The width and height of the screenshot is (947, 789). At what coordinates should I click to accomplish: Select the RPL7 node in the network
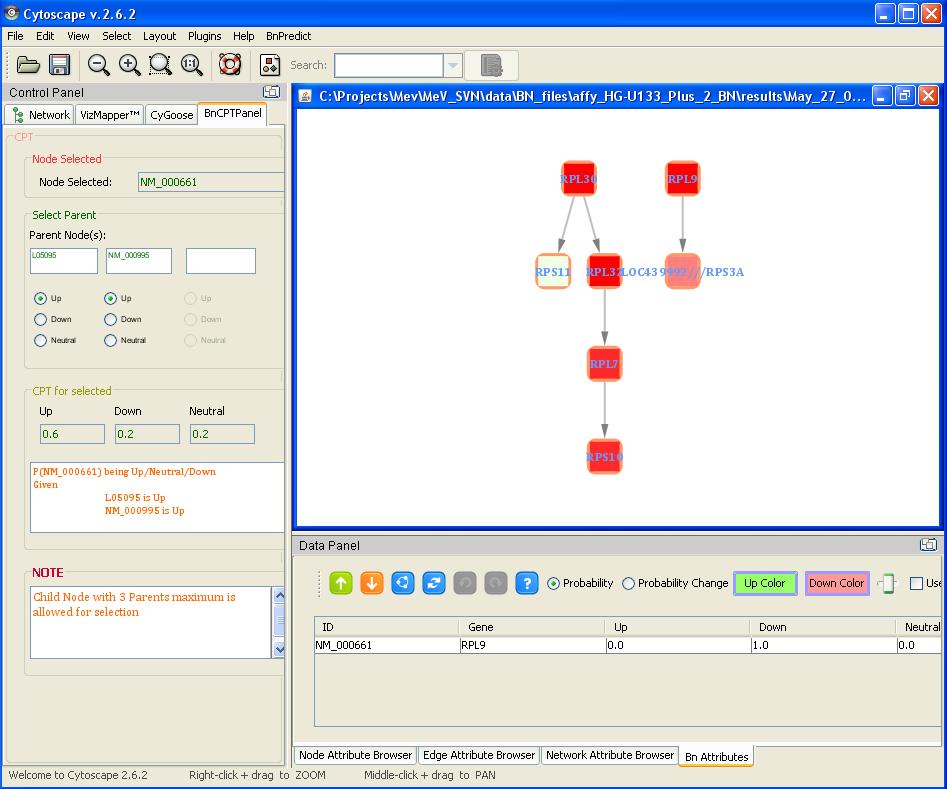(604, 364)
